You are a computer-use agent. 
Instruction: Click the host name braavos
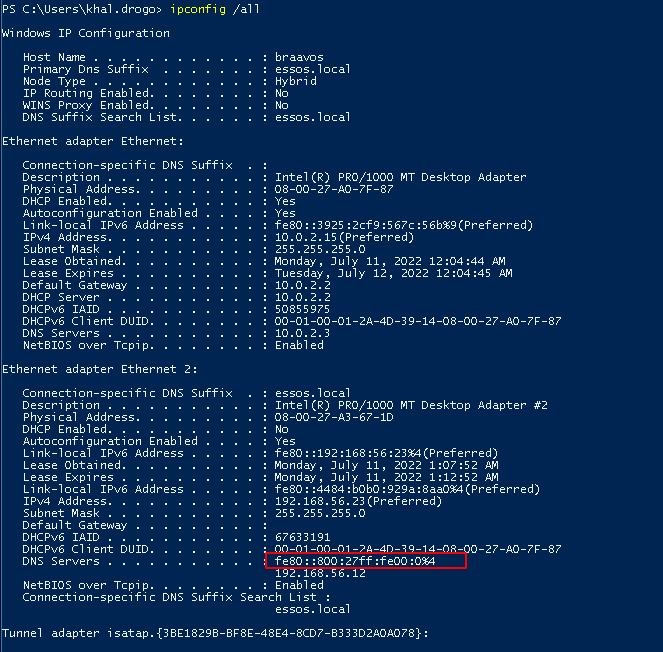pyautogui.click(x=299, y=57)
